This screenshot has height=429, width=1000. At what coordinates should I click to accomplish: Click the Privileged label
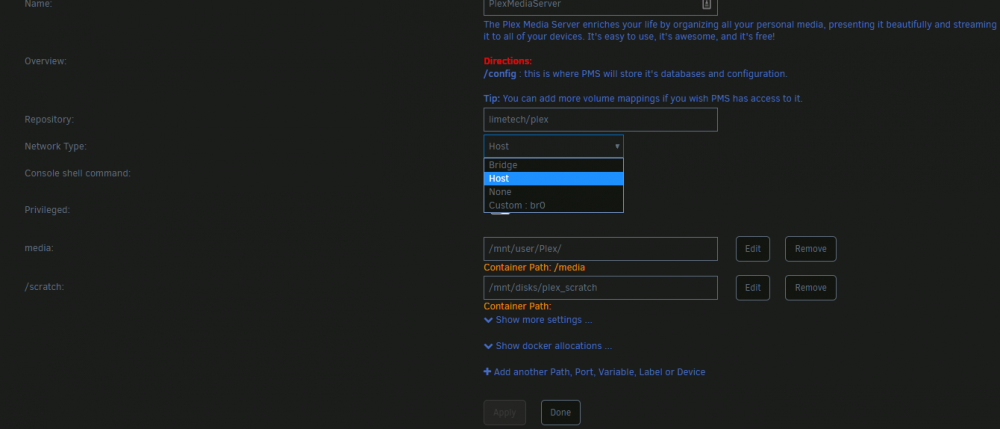(47, 209)
